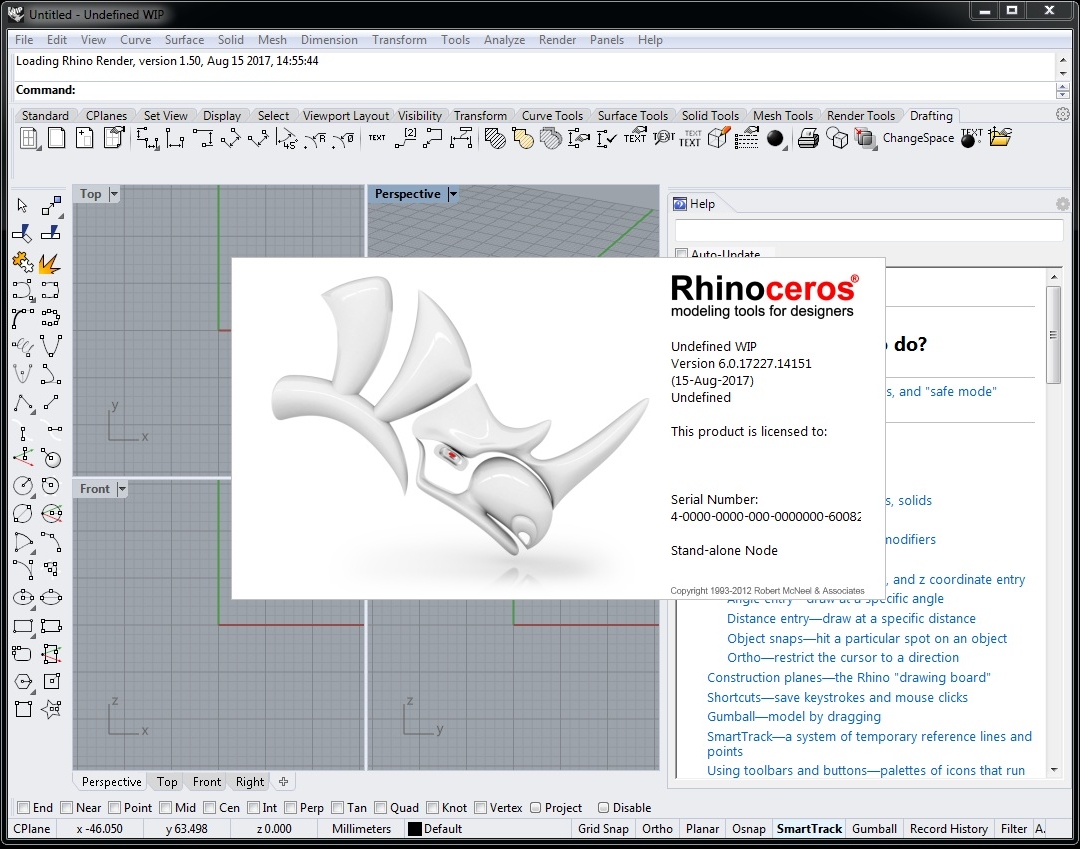1080x849 pixels.
Task: Click the Print icon in Drafting toolbar
Action: [x=809, y=139]
